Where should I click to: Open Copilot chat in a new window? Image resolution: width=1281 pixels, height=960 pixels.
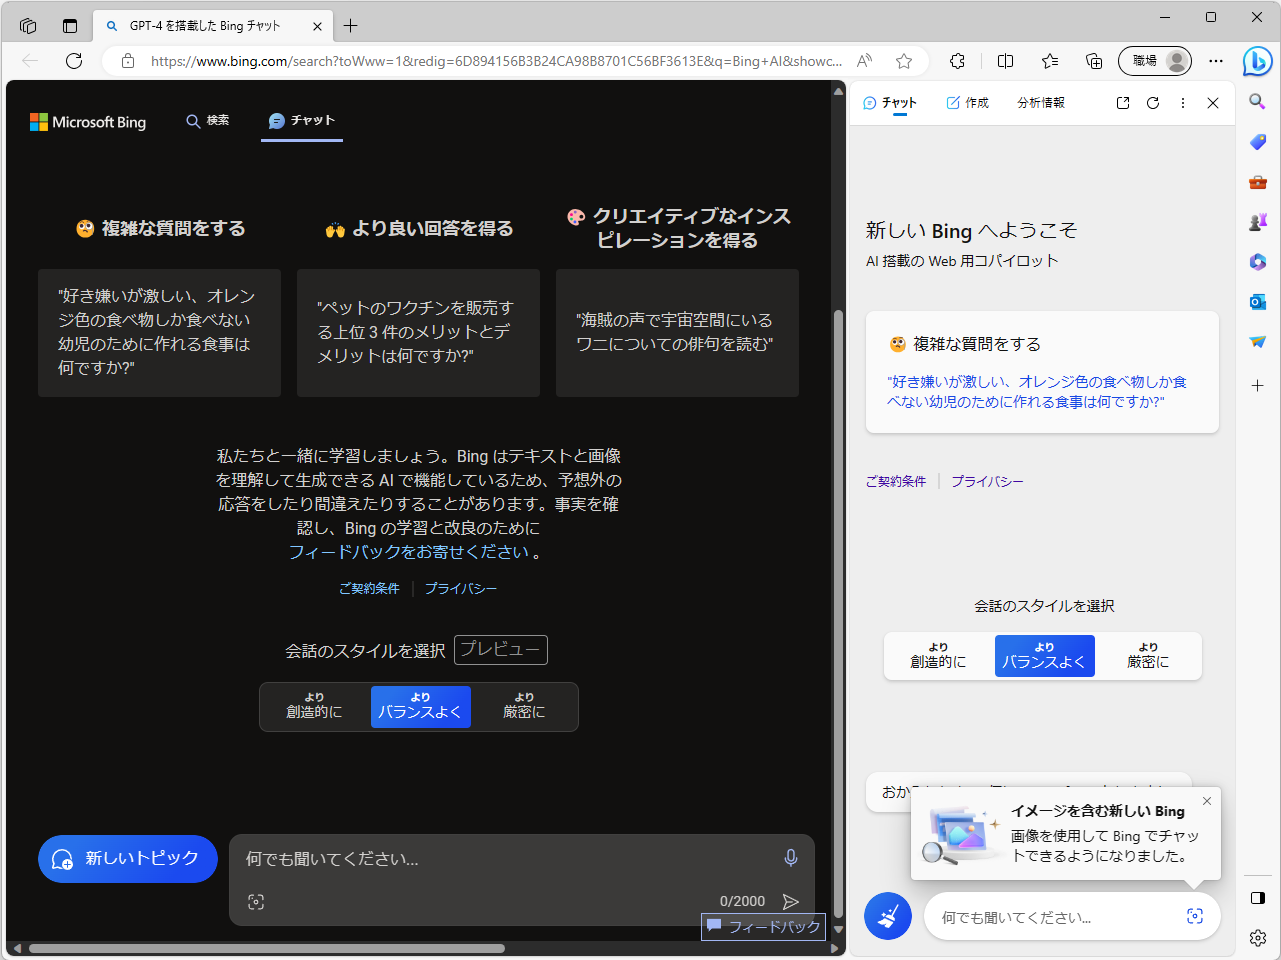tap(1122, 102)
